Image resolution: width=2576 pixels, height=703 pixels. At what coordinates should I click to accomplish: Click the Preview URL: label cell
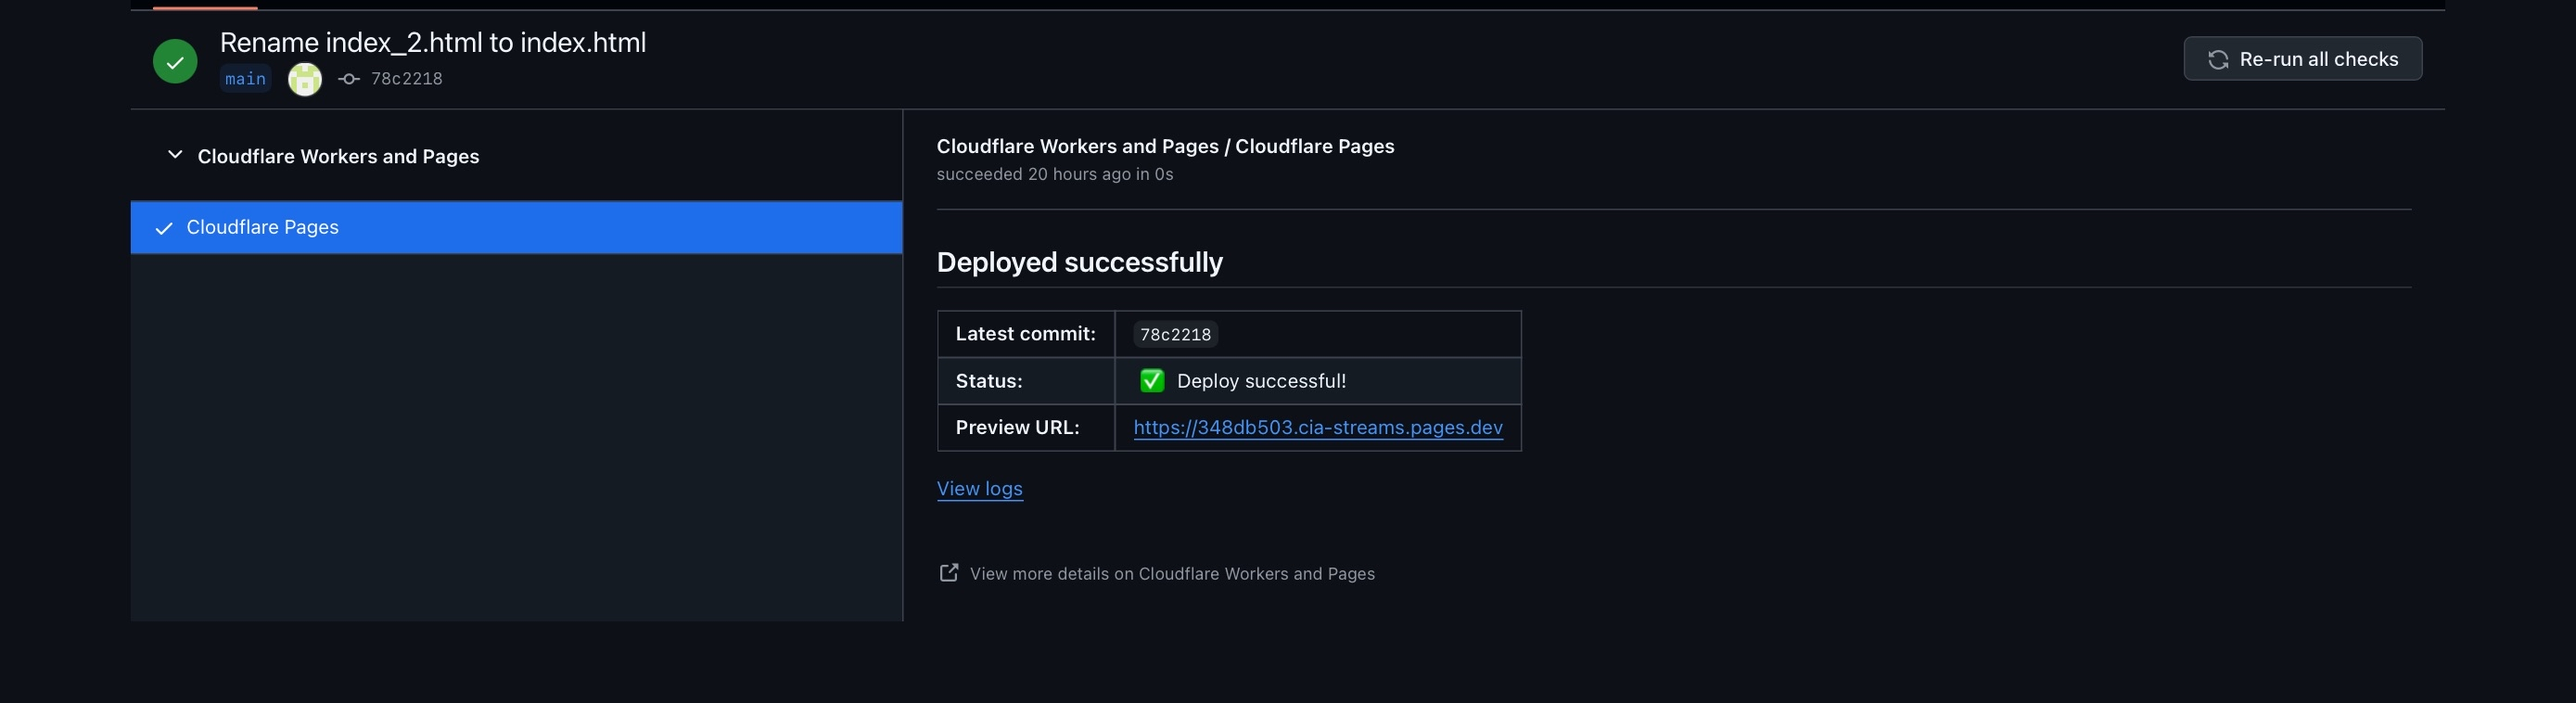coord(1026,428)
